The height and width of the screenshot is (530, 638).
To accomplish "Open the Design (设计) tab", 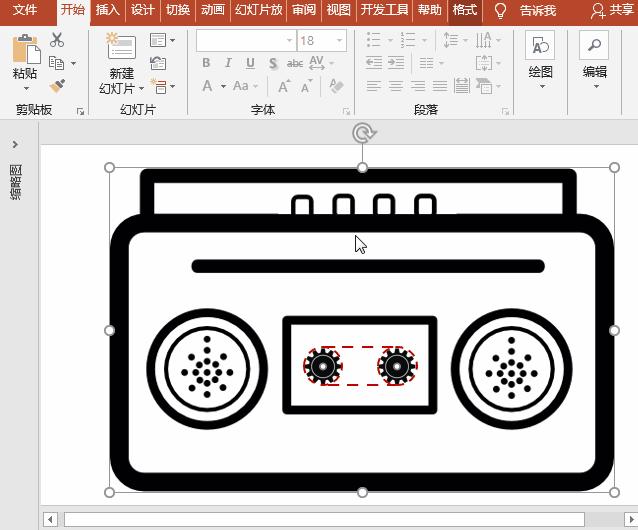I will [x=143, y=11].
